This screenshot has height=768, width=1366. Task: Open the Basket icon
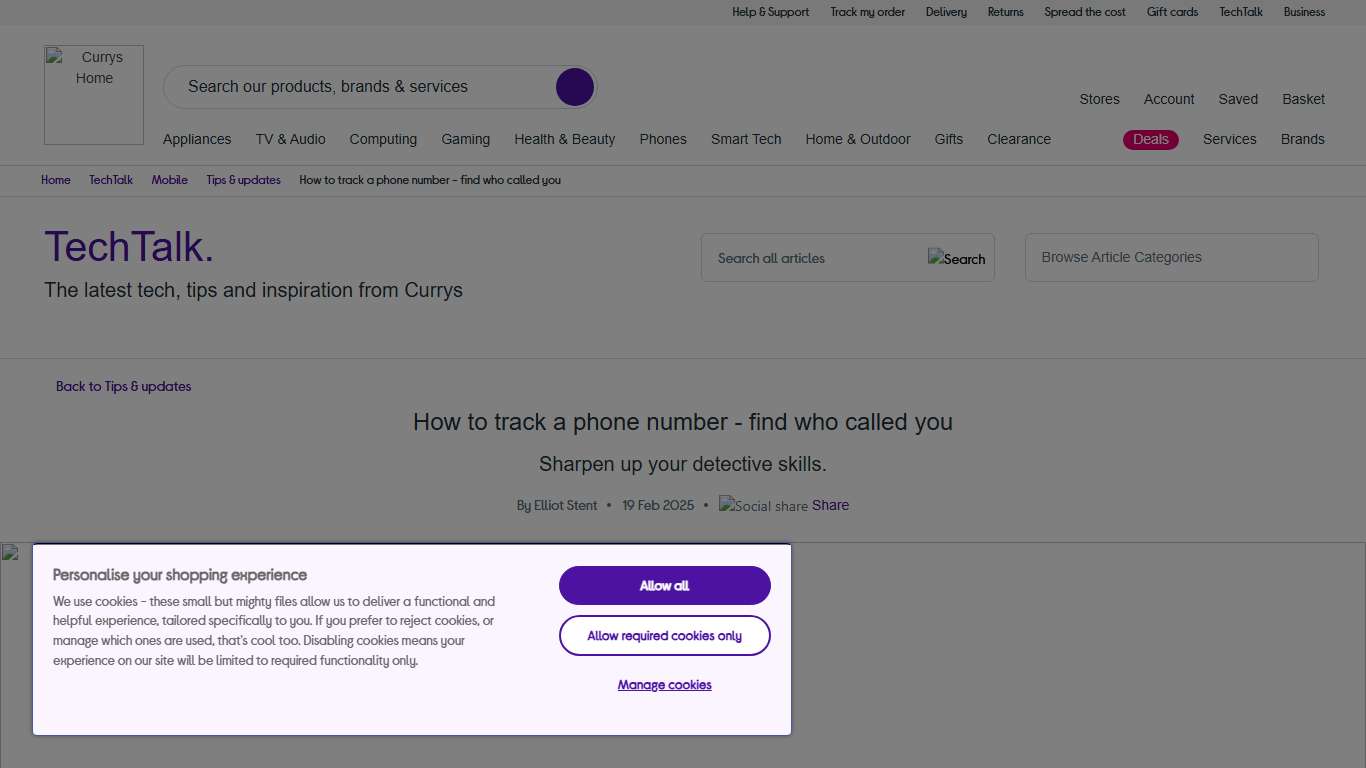(x=1303, y=99)
